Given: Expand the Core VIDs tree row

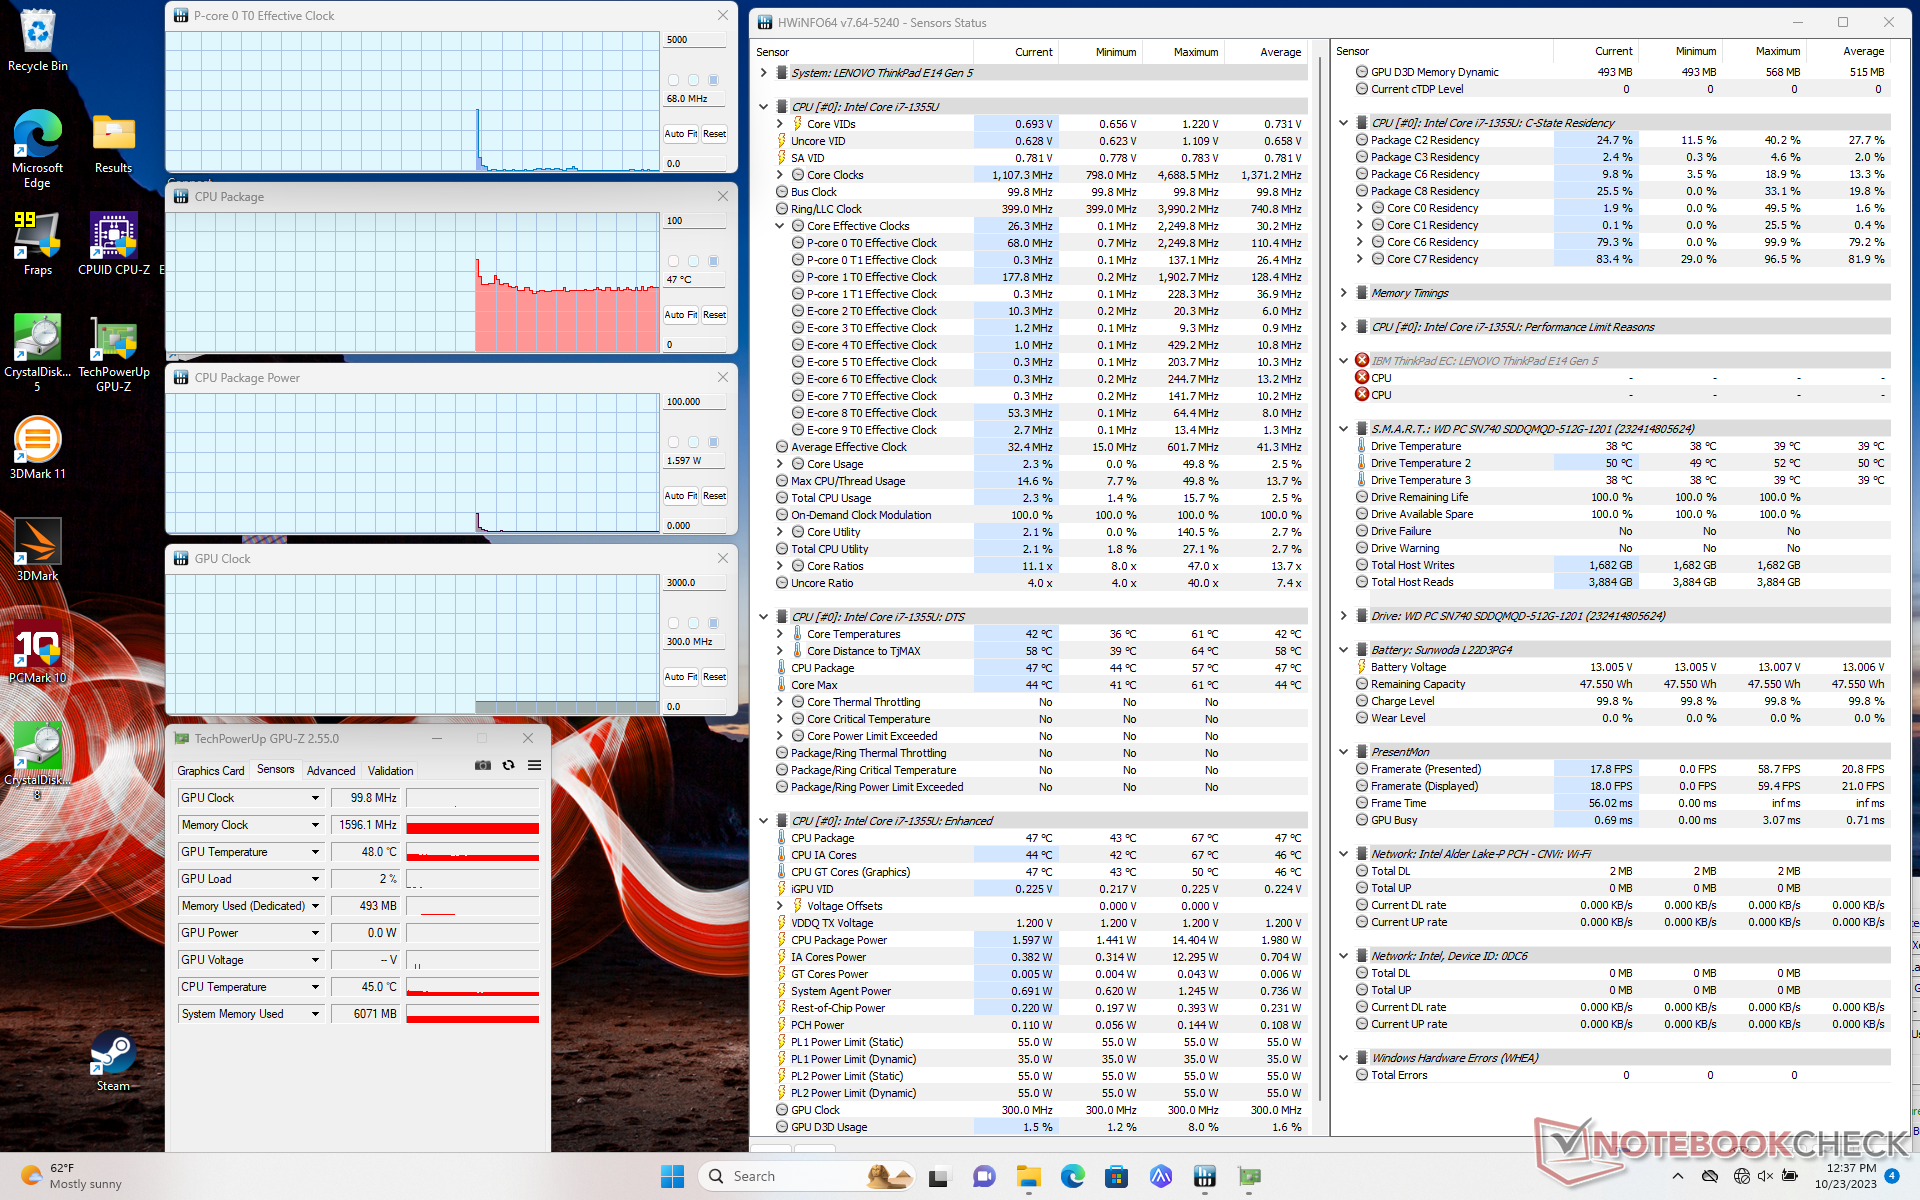Looking at the screenshot, I should (x=780, y=124).
